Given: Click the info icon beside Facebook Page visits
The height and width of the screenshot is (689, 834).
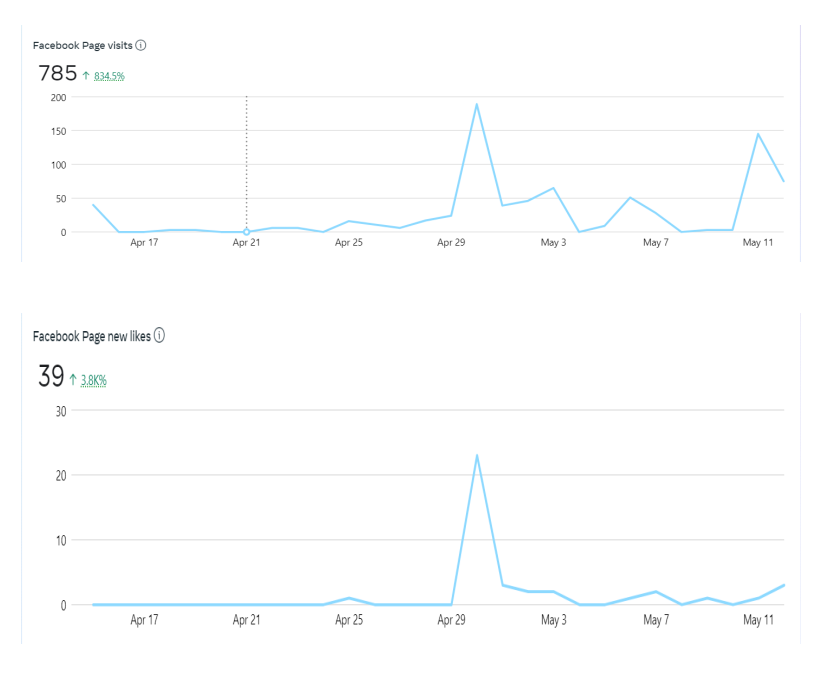Looking at the screenshot, I should [141, 46].
